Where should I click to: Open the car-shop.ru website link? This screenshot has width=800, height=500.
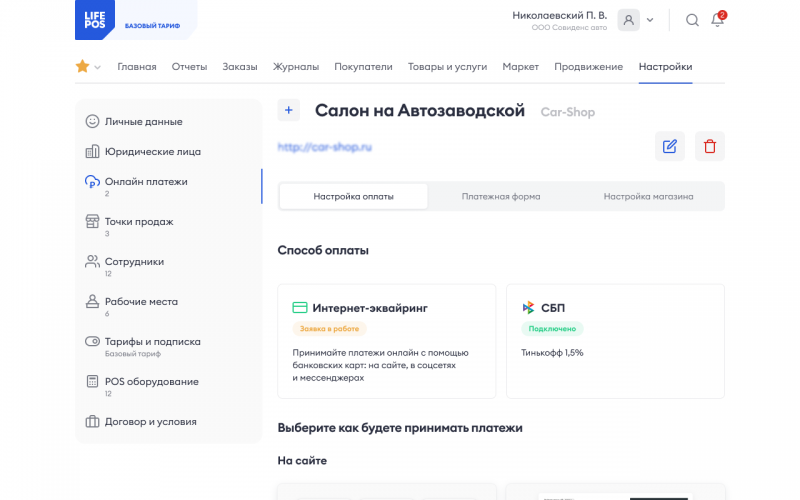[325, 147]
